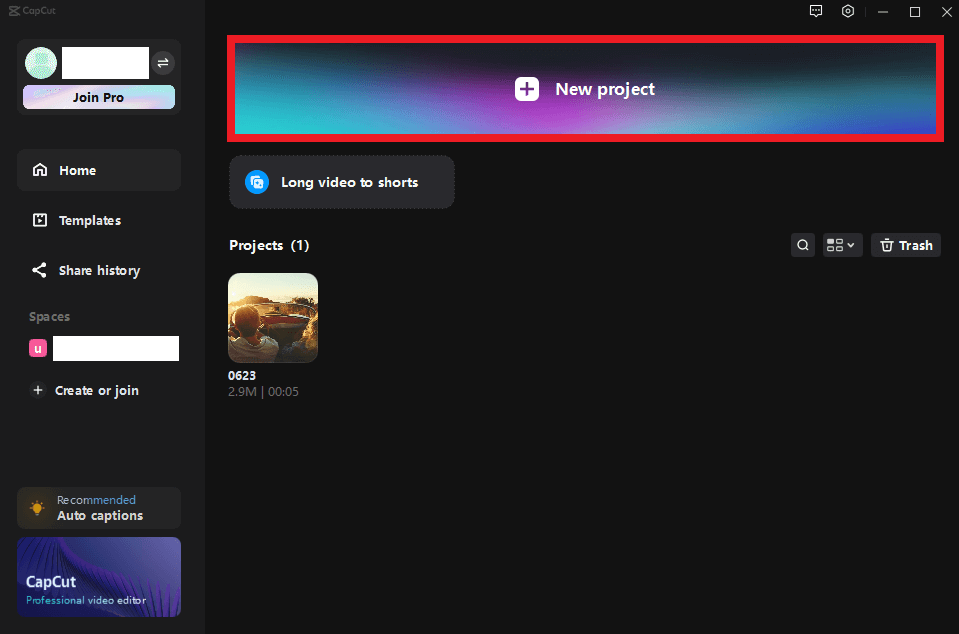This screenshot has height=634, width=959.
Task: Click the 2.9M | 00:05 project info
Action: click(264, 391)
